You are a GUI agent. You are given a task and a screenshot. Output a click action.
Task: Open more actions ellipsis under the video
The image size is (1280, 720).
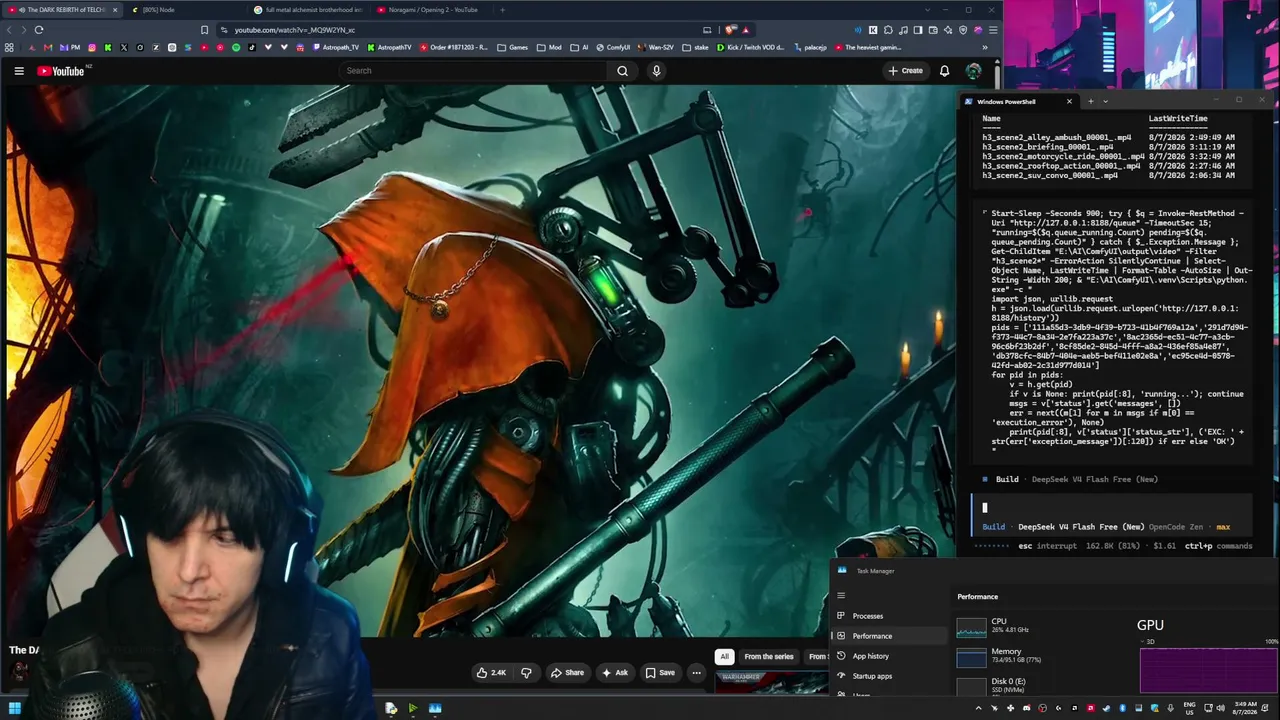pos(696,673)
